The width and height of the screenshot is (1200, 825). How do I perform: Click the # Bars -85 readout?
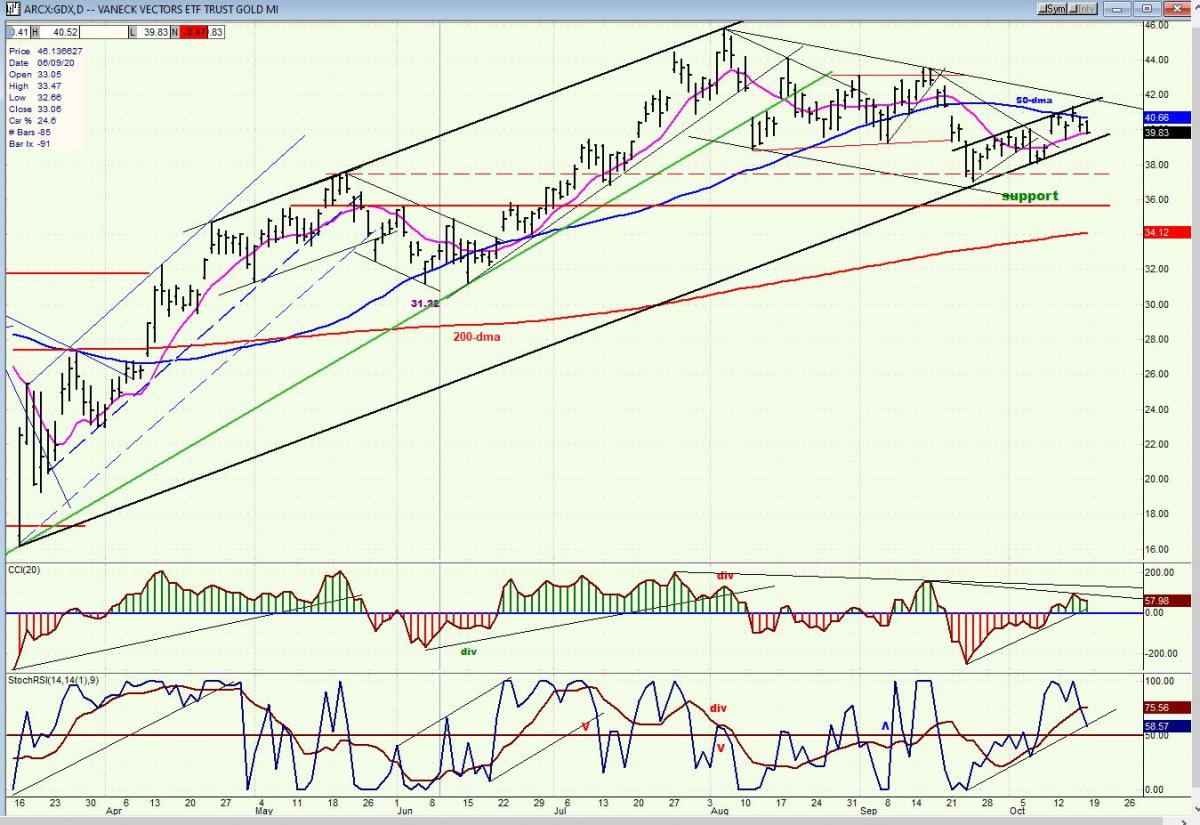[30, 132]
